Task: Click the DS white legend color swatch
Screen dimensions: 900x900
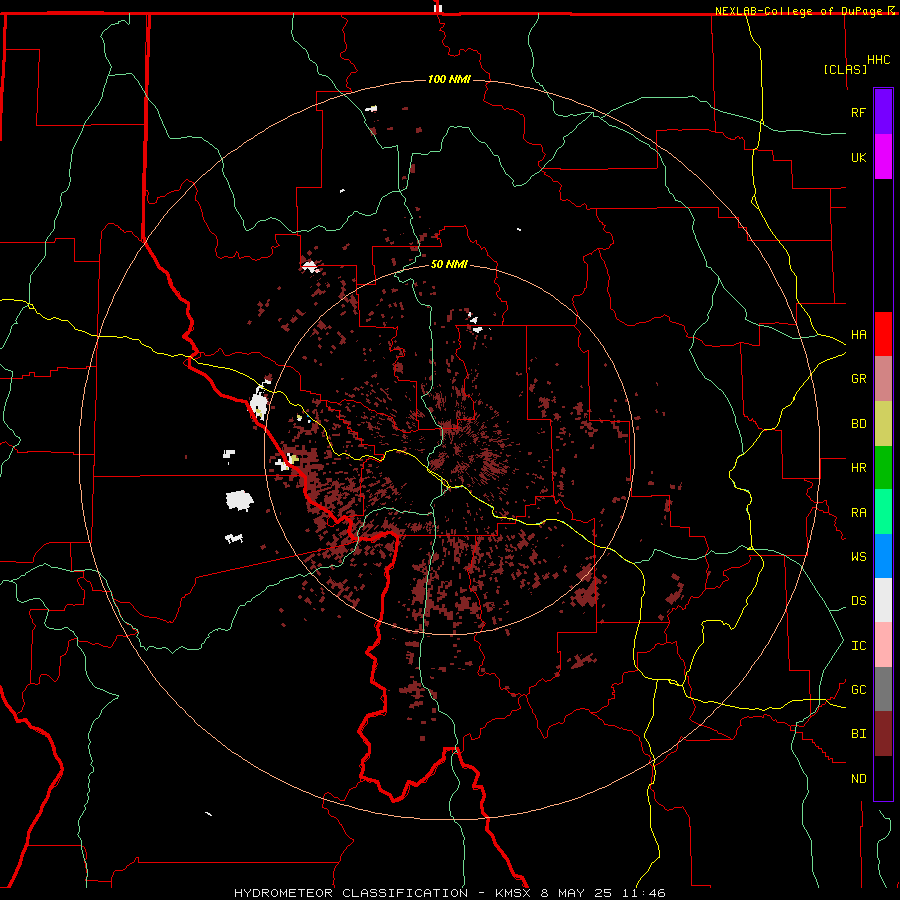Action: pyautogui.click(x=883, y=600)
